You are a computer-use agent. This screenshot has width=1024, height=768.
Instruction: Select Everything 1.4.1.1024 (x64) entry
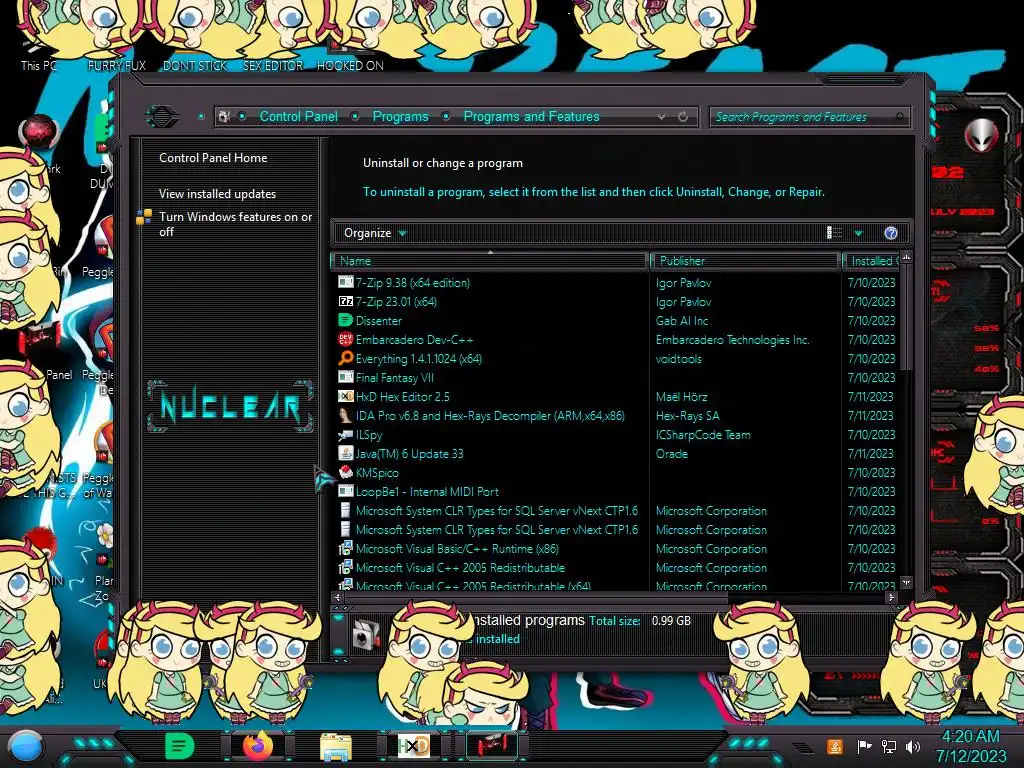(x=419, y=359)
